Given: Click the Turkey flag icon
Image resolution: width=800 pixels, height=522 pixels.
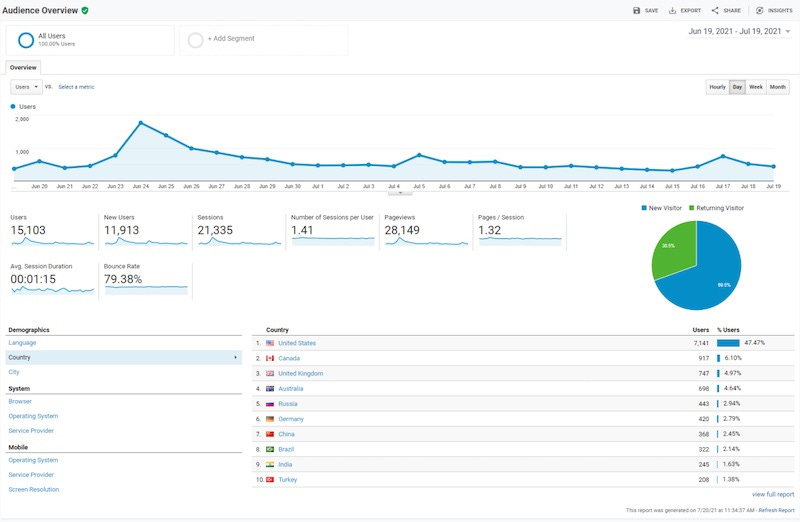Looking at the screenshot, I should click(x=270, y=480).
